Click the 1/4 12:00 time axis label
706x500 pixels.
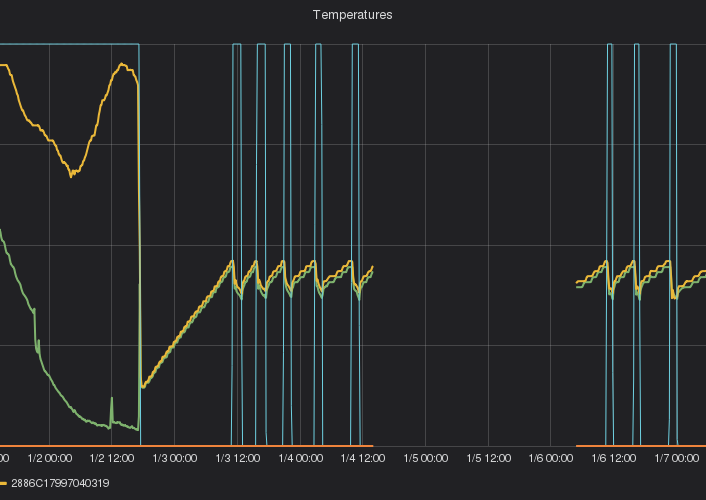[x=363, y=458]
